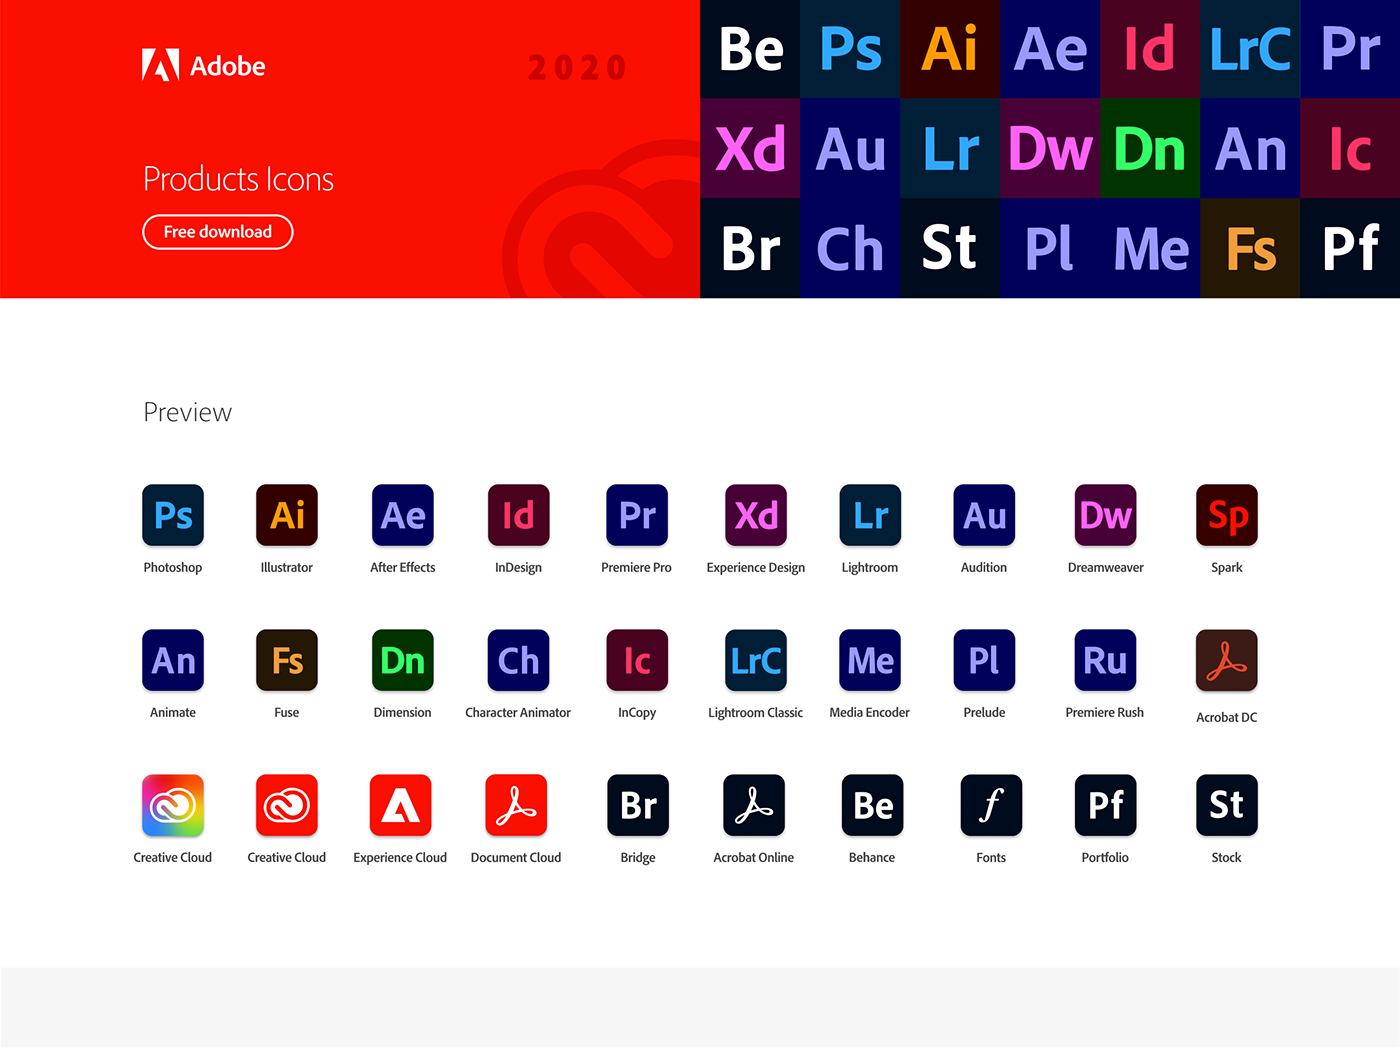Click the InCopy Ic icon in Preview
The height and width of the screenshot is (1048, 1400).
click(x=637, y=660)
